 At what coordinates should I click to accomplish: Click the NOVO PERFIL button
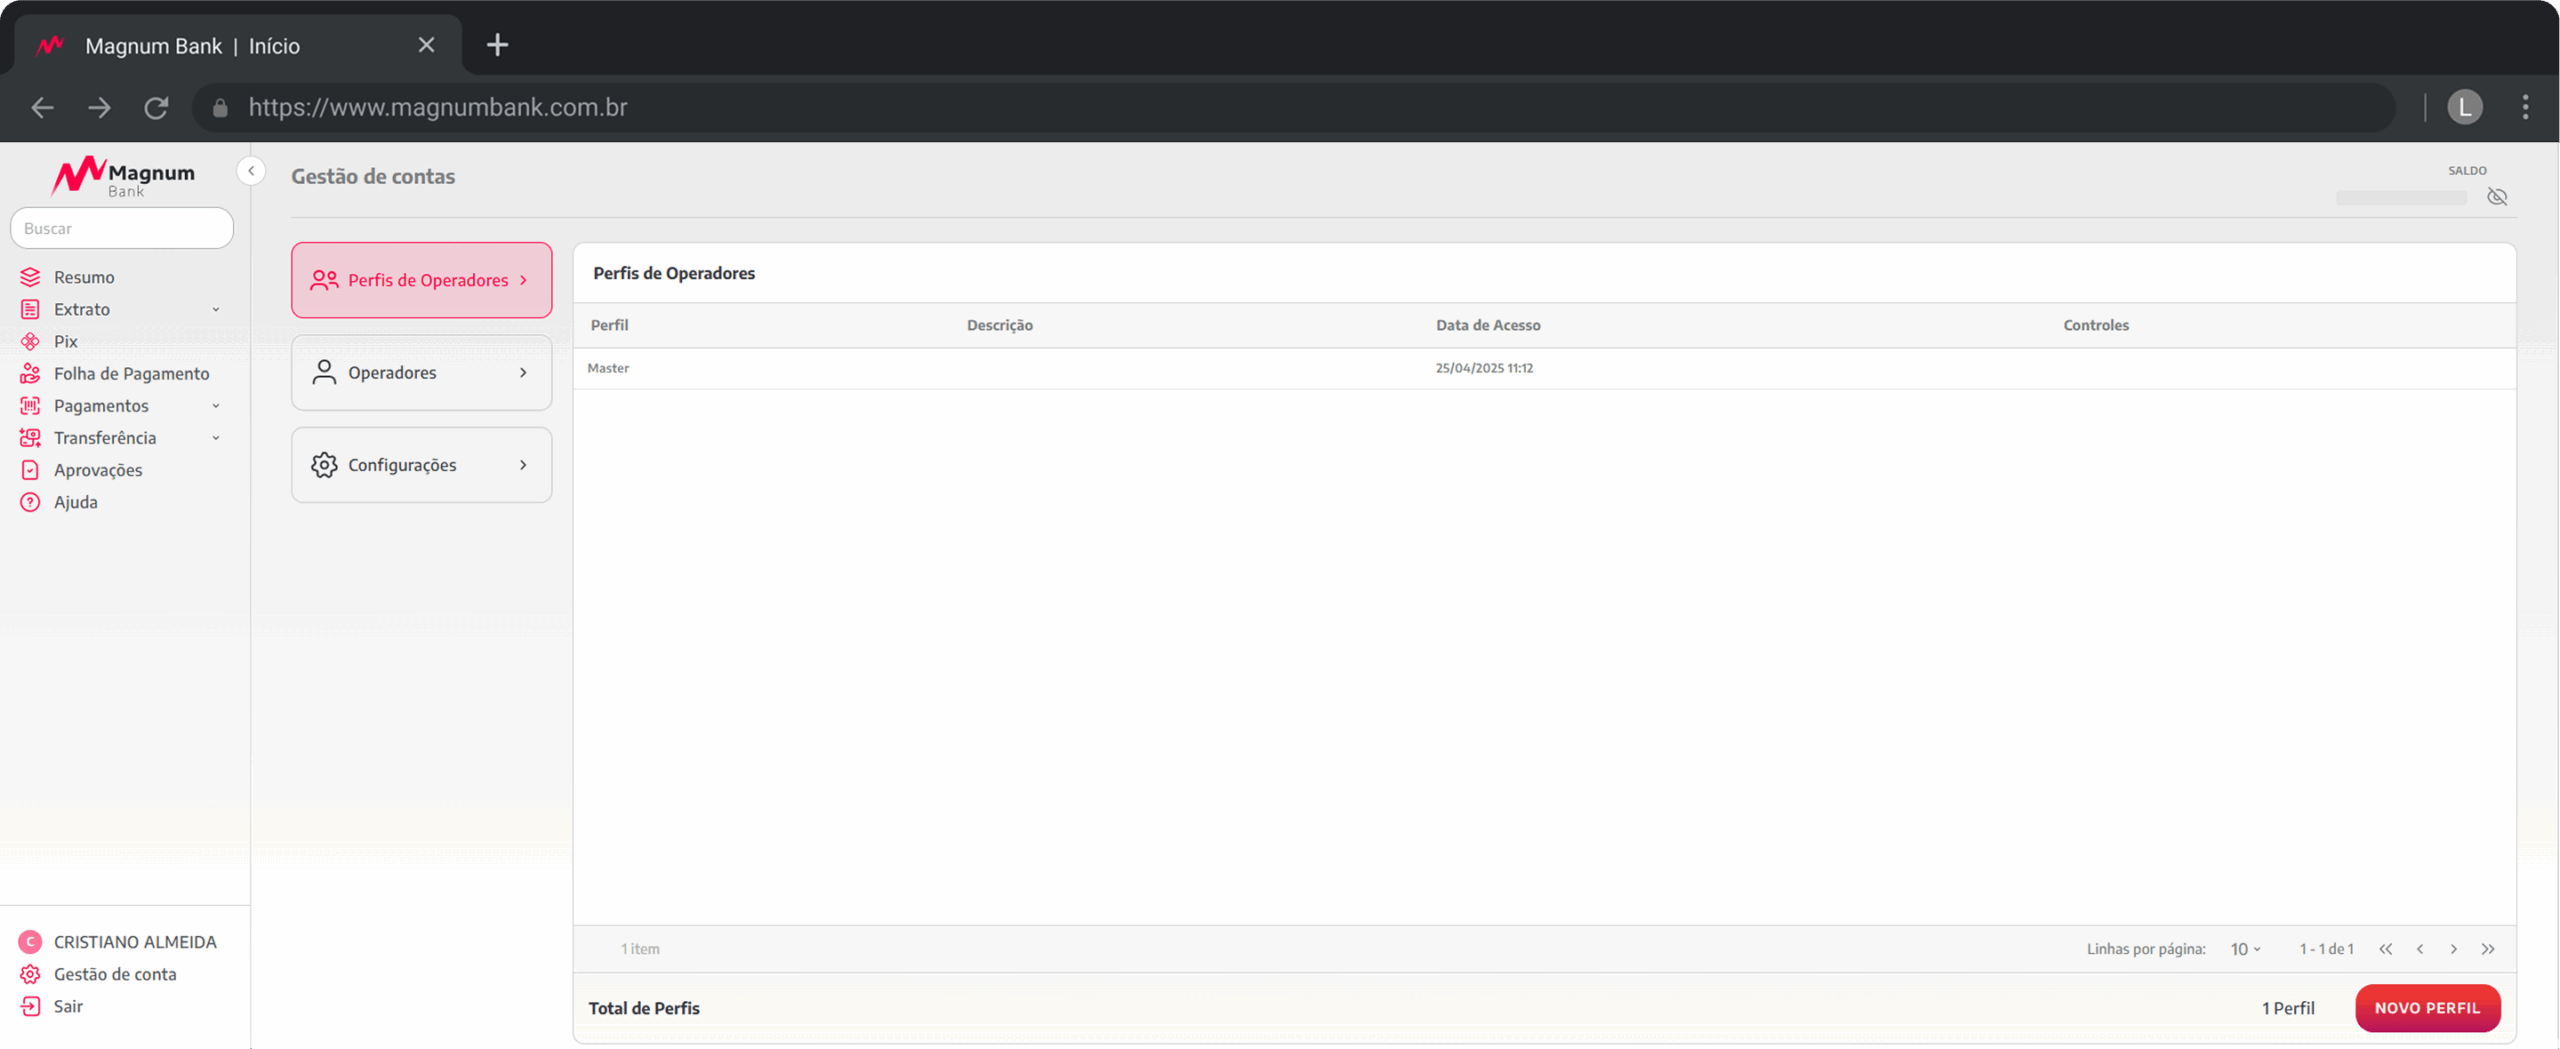2427,1008
